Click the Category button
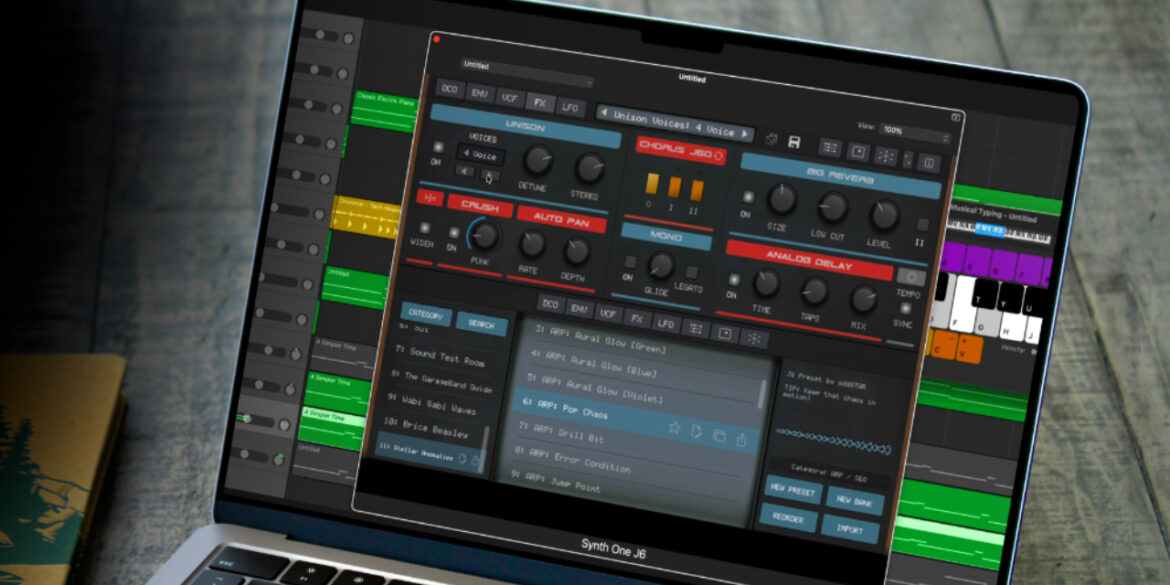This screenshot has height=585, width=1170. click(426, 315)
